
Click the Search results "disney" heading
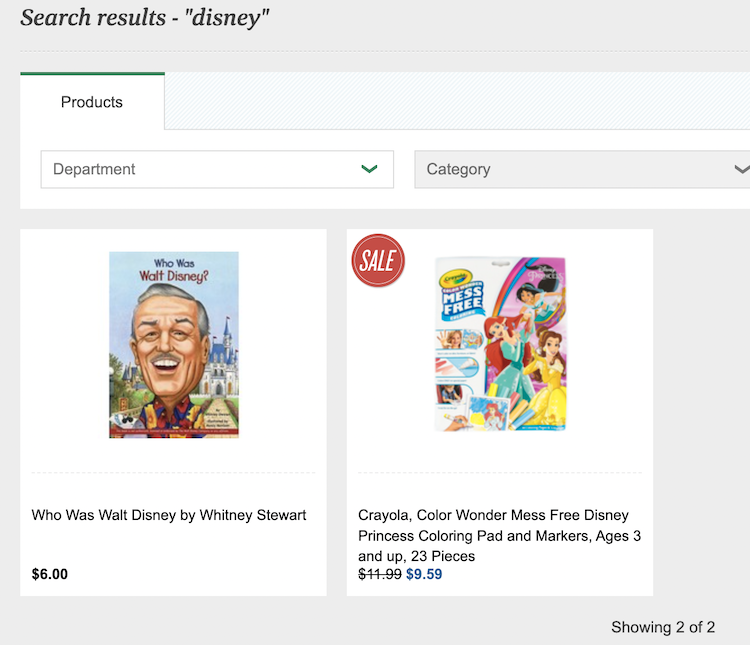[x=144, y=18]
